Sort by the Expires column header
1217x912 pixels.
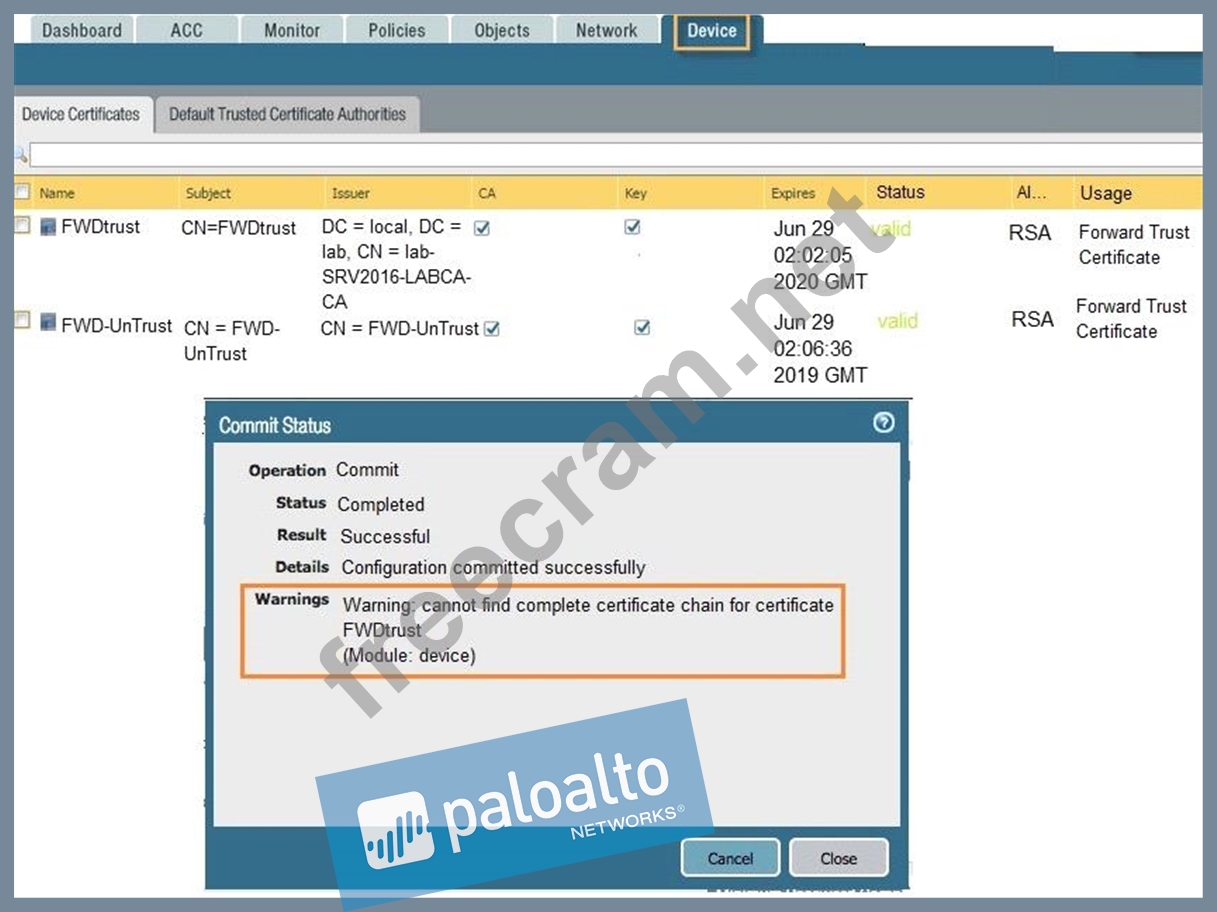(x=793, y=193)
